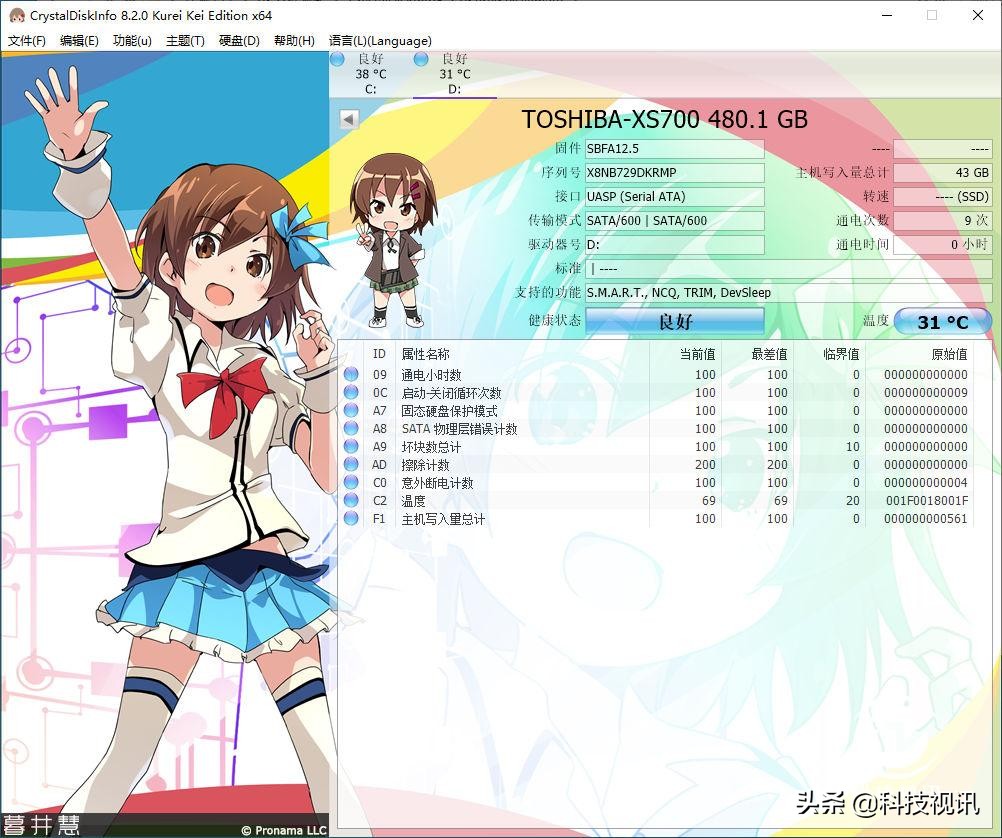This screenshot has height=838, width=1002.
Task: Open the 功能(u) menu
Action: [x=132, y=41]
